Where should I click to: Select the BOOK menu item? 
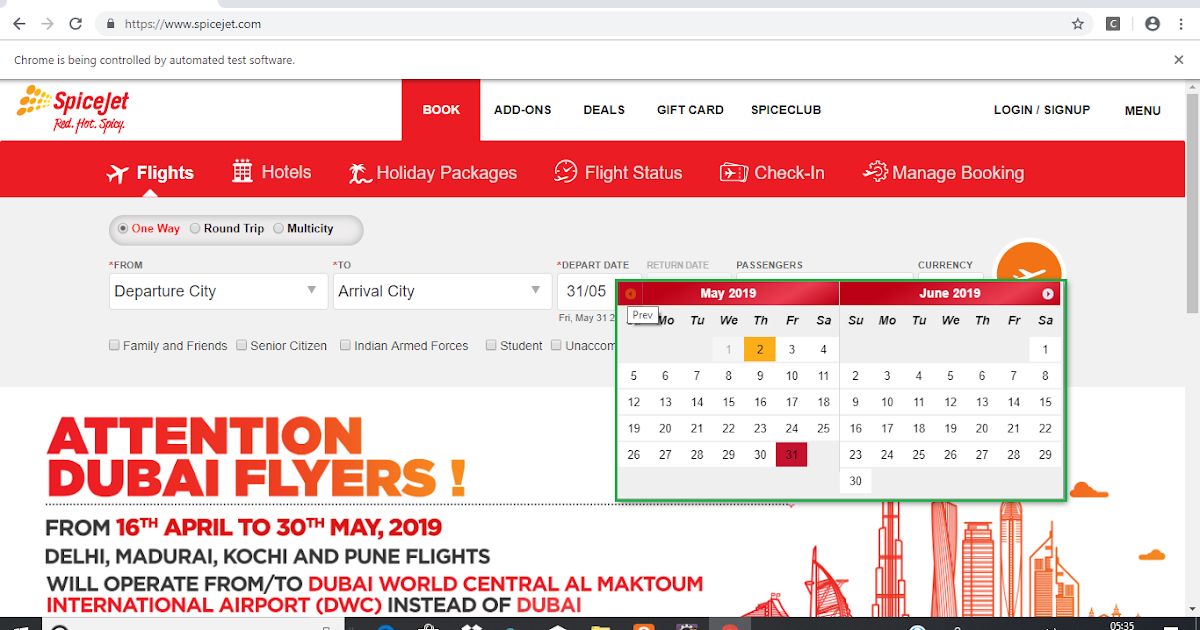click(441, 110)
